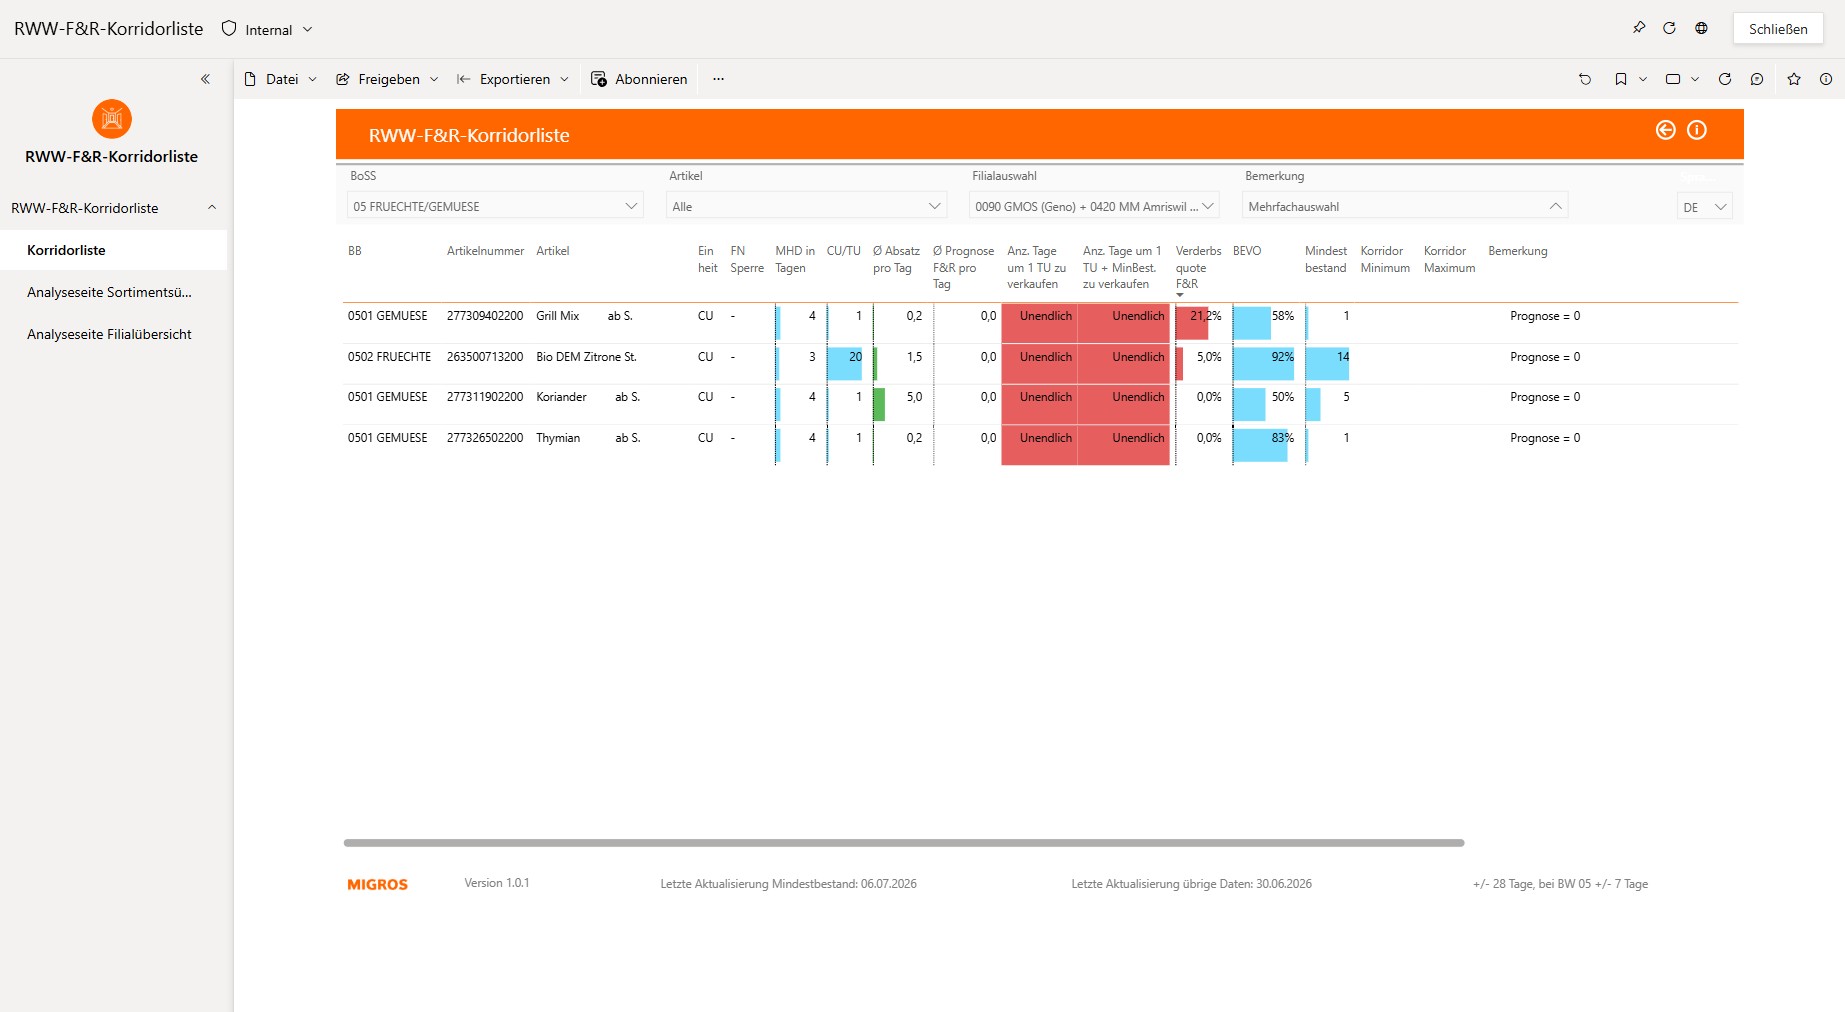Collapse the Bemerkung Mehrfachauswahl dropdown
The height and width of the screenshot is (1012, 1845).
[x=1405, y=206]
